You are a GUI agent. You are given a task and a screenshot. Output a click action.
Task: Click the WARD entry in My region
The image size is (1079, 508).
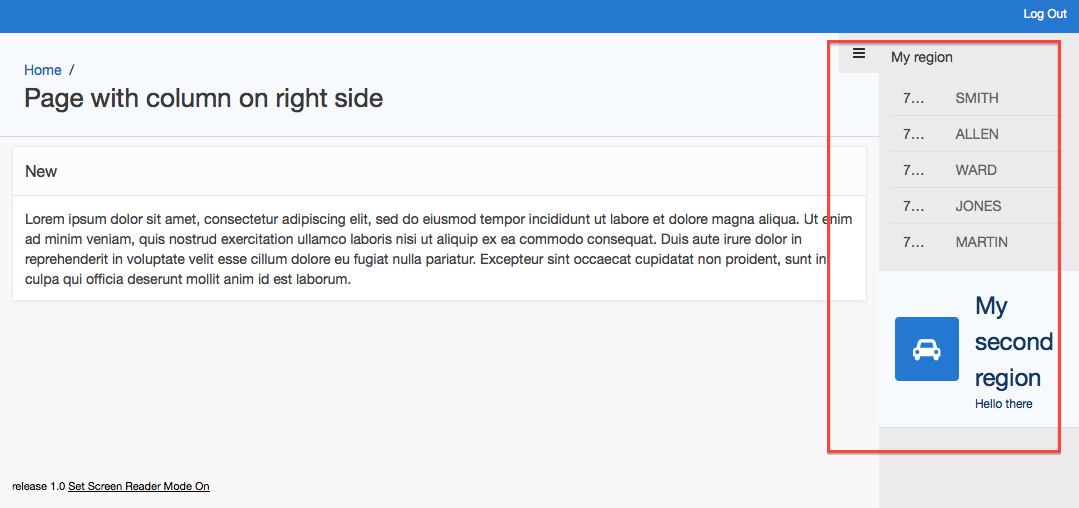pos(975,170)
